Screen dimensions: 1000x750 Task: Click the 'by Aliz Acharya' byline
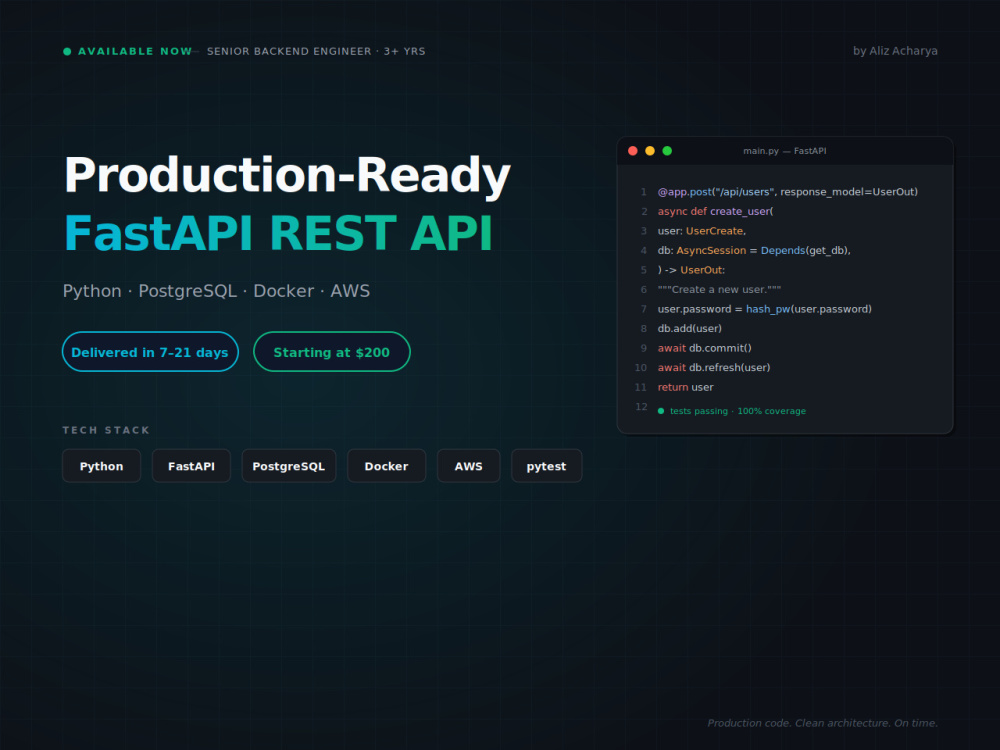click(x=895, y=51)
